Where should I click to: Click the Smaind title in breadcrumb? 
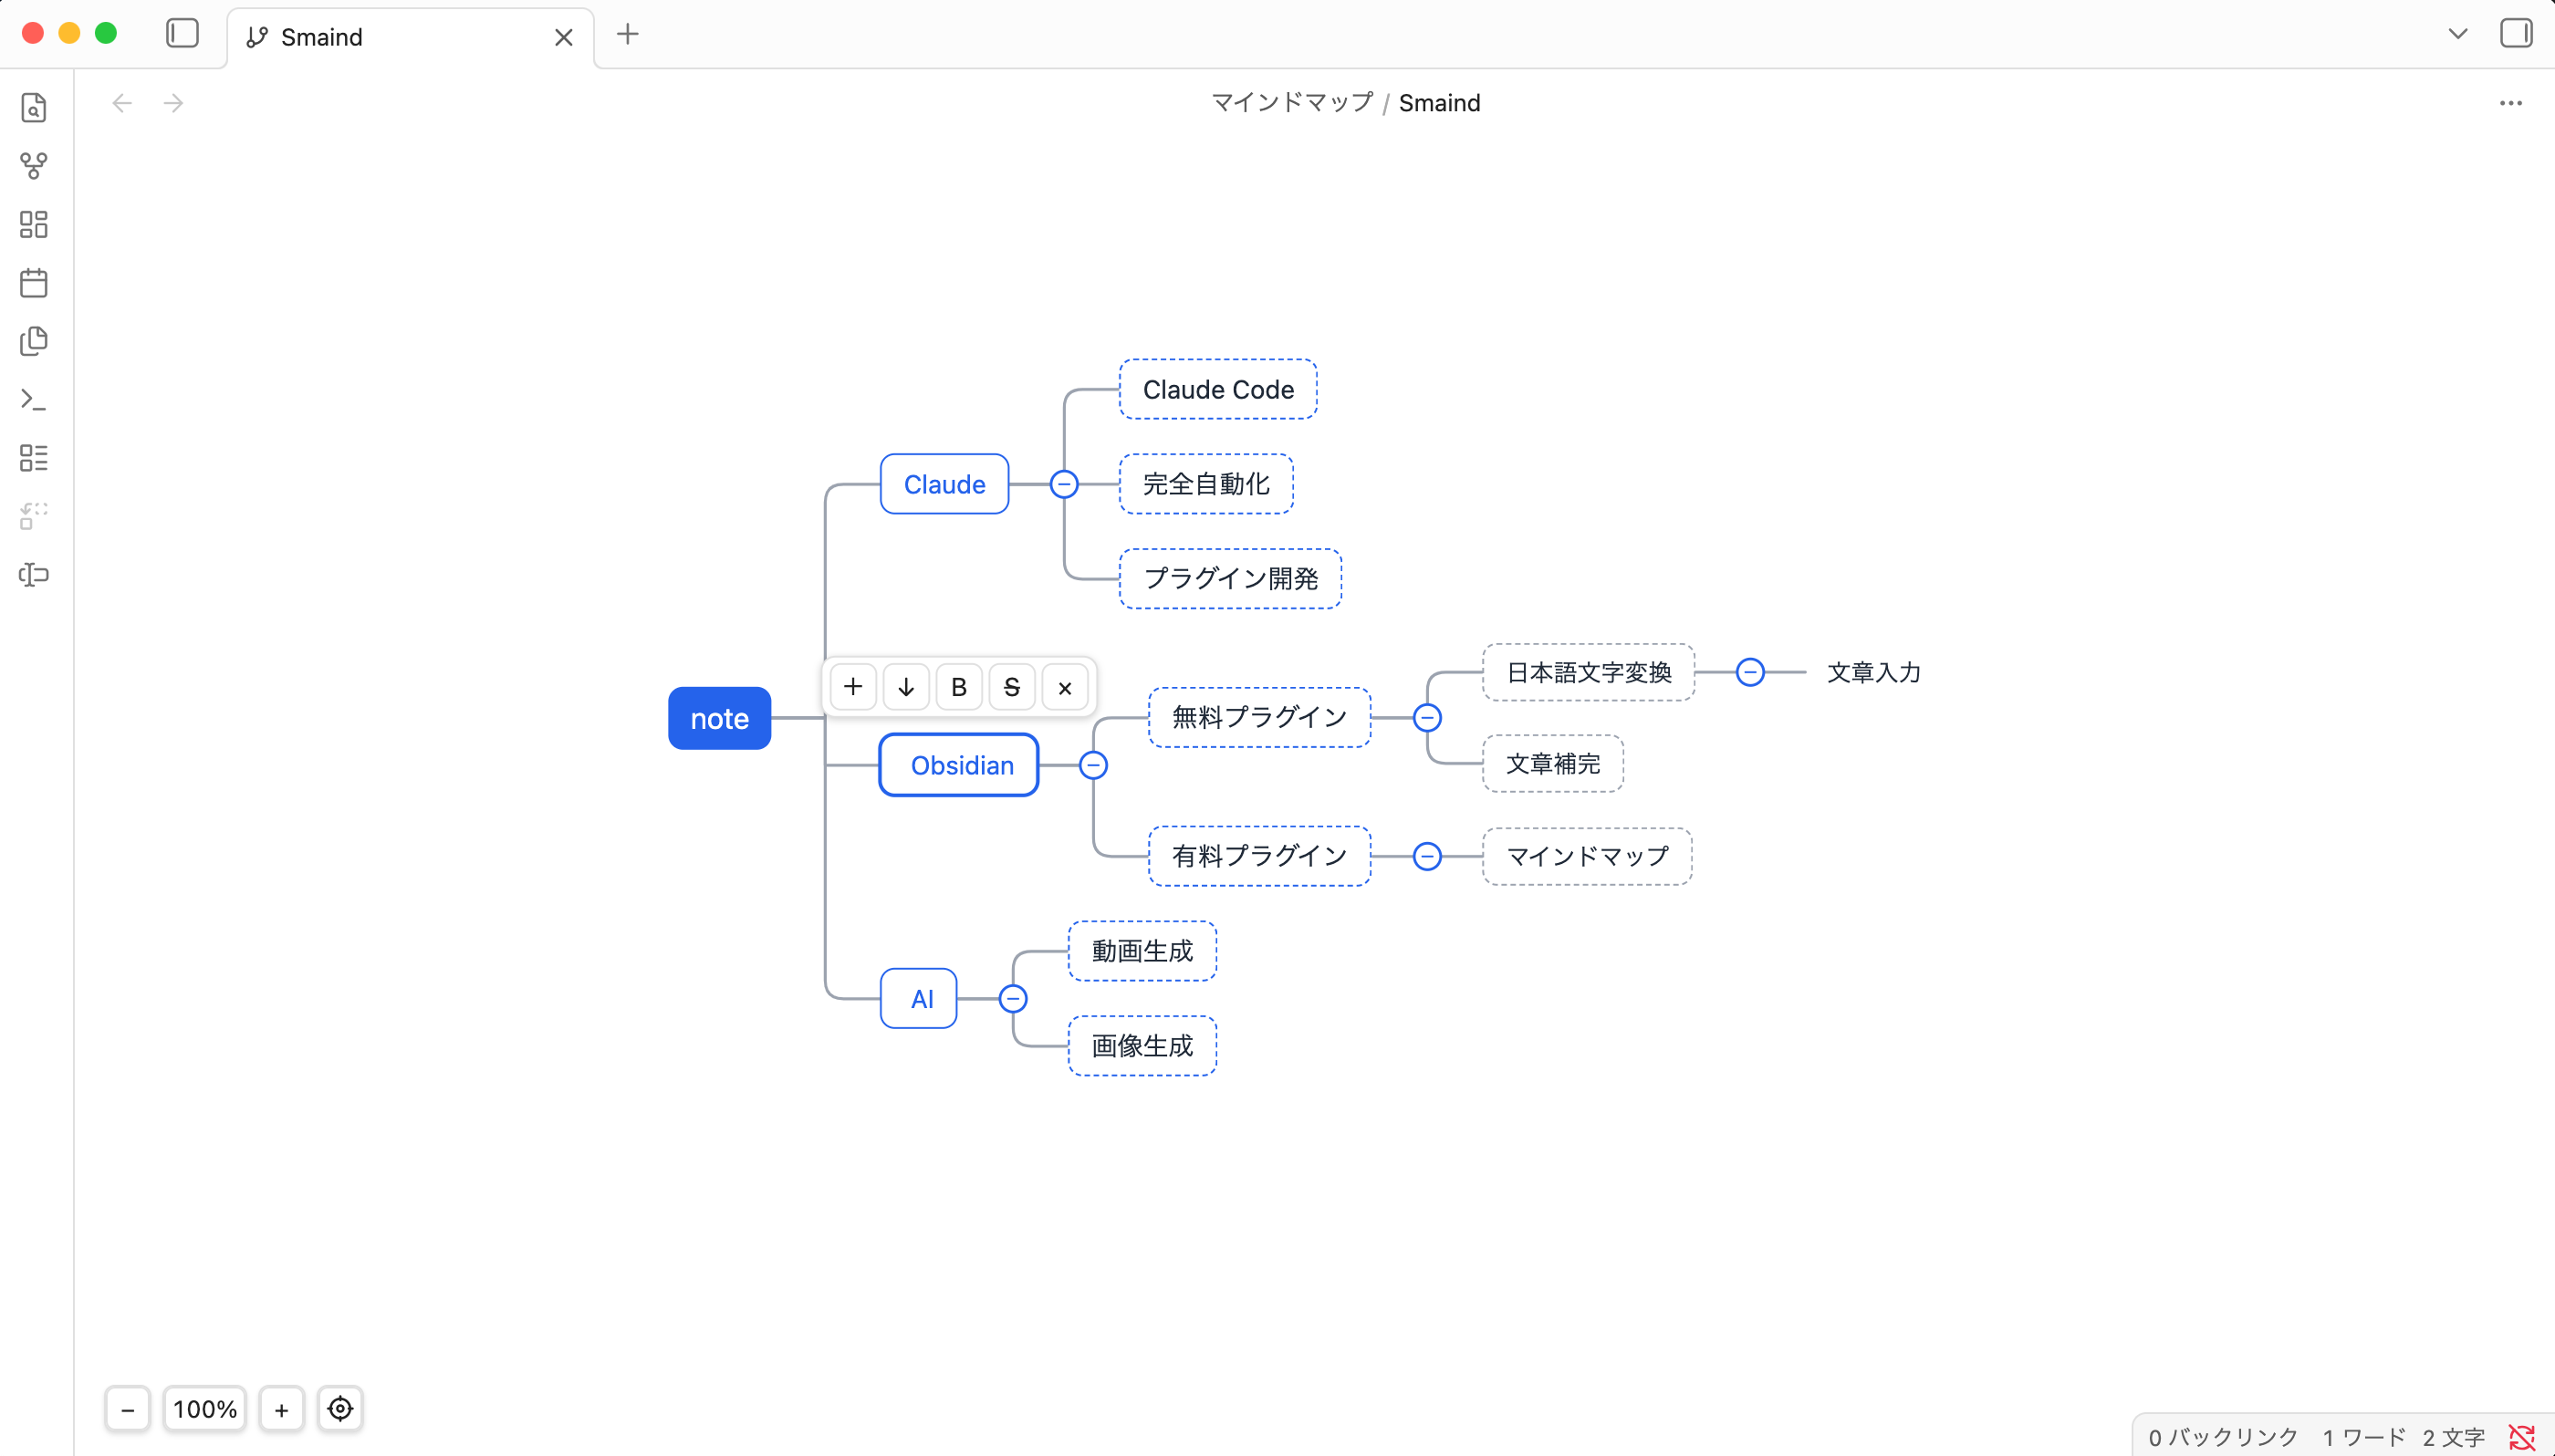pyautogui.click(x=1439, y=103)
